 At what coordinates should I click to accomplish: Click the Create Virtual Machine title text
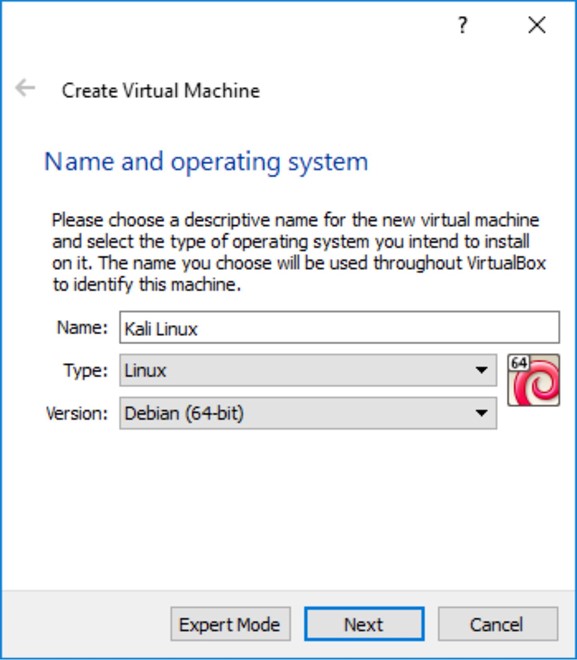click(161, 90)
